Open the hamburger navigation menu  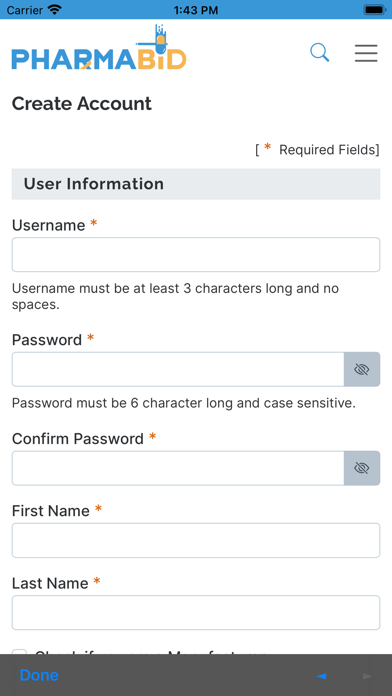[366, 53]
